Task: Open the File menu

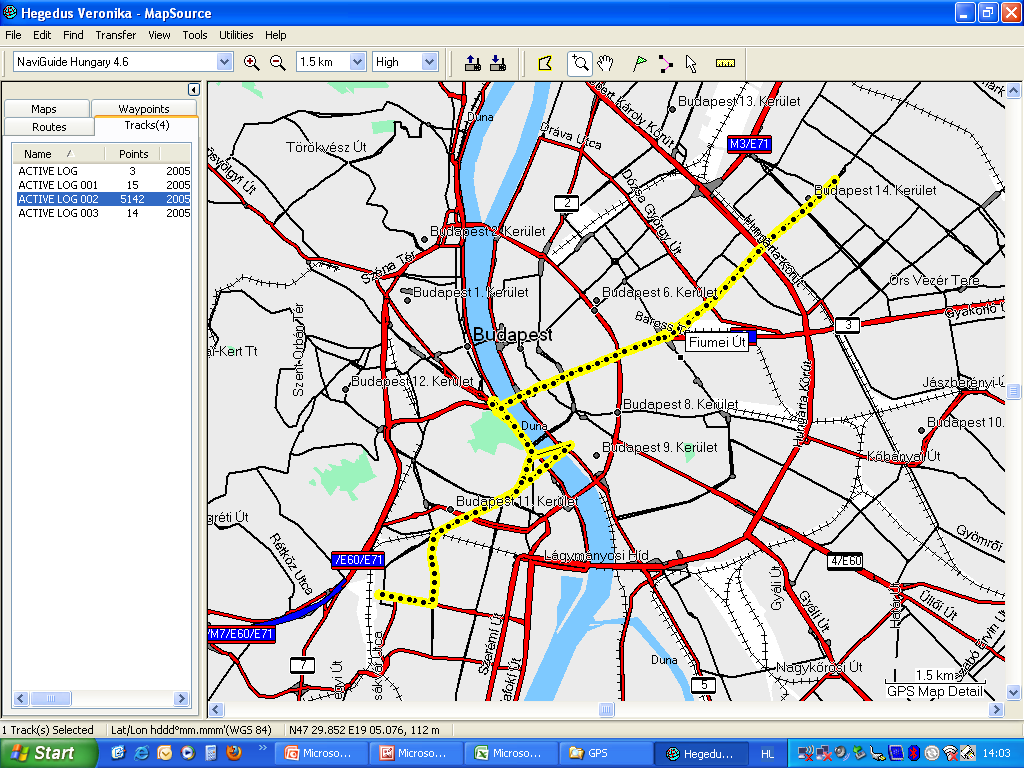Action: (x=13, y=35)
